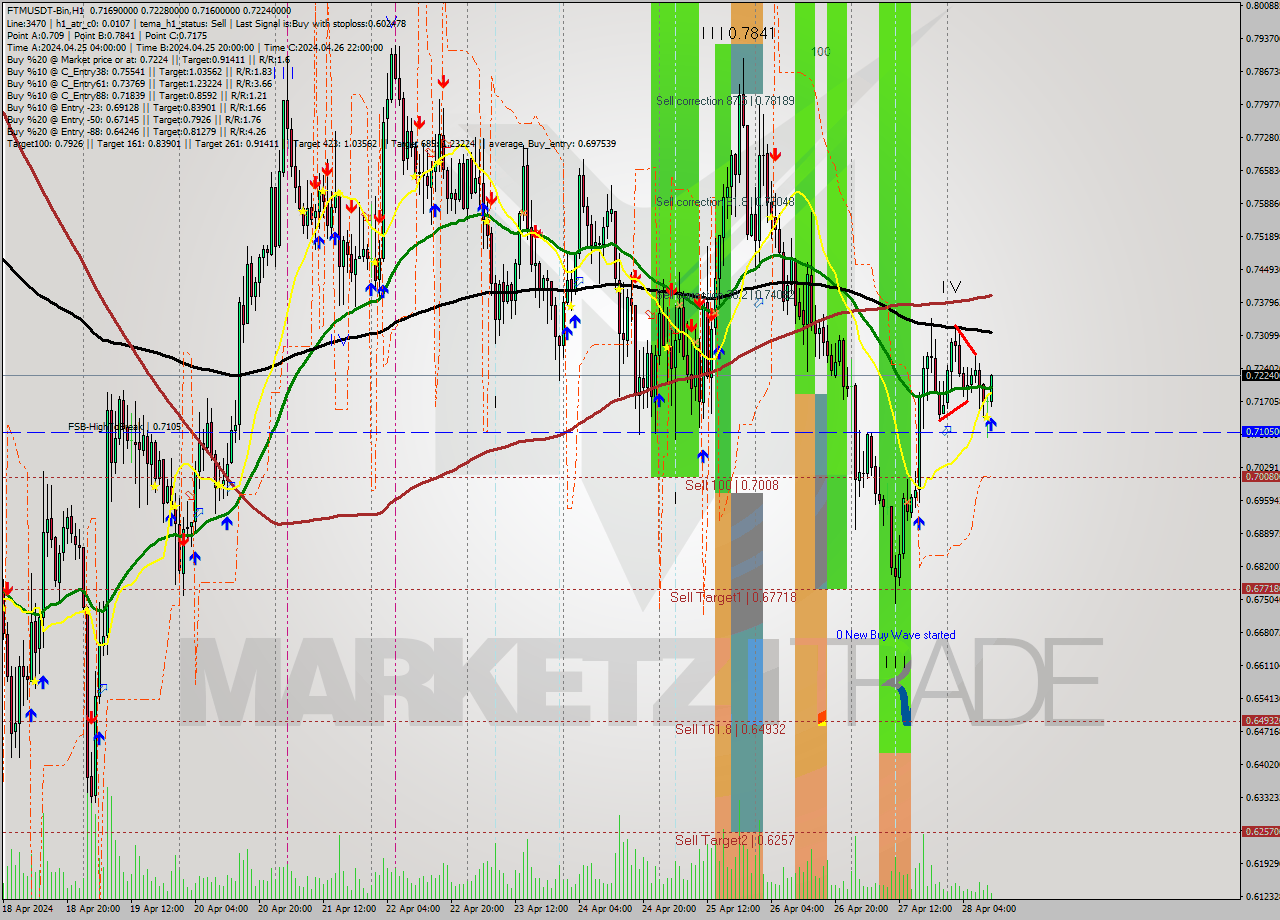Click the '28 Apr 04:00' time axis label
Screen dimensions: 1280x920
989,909
